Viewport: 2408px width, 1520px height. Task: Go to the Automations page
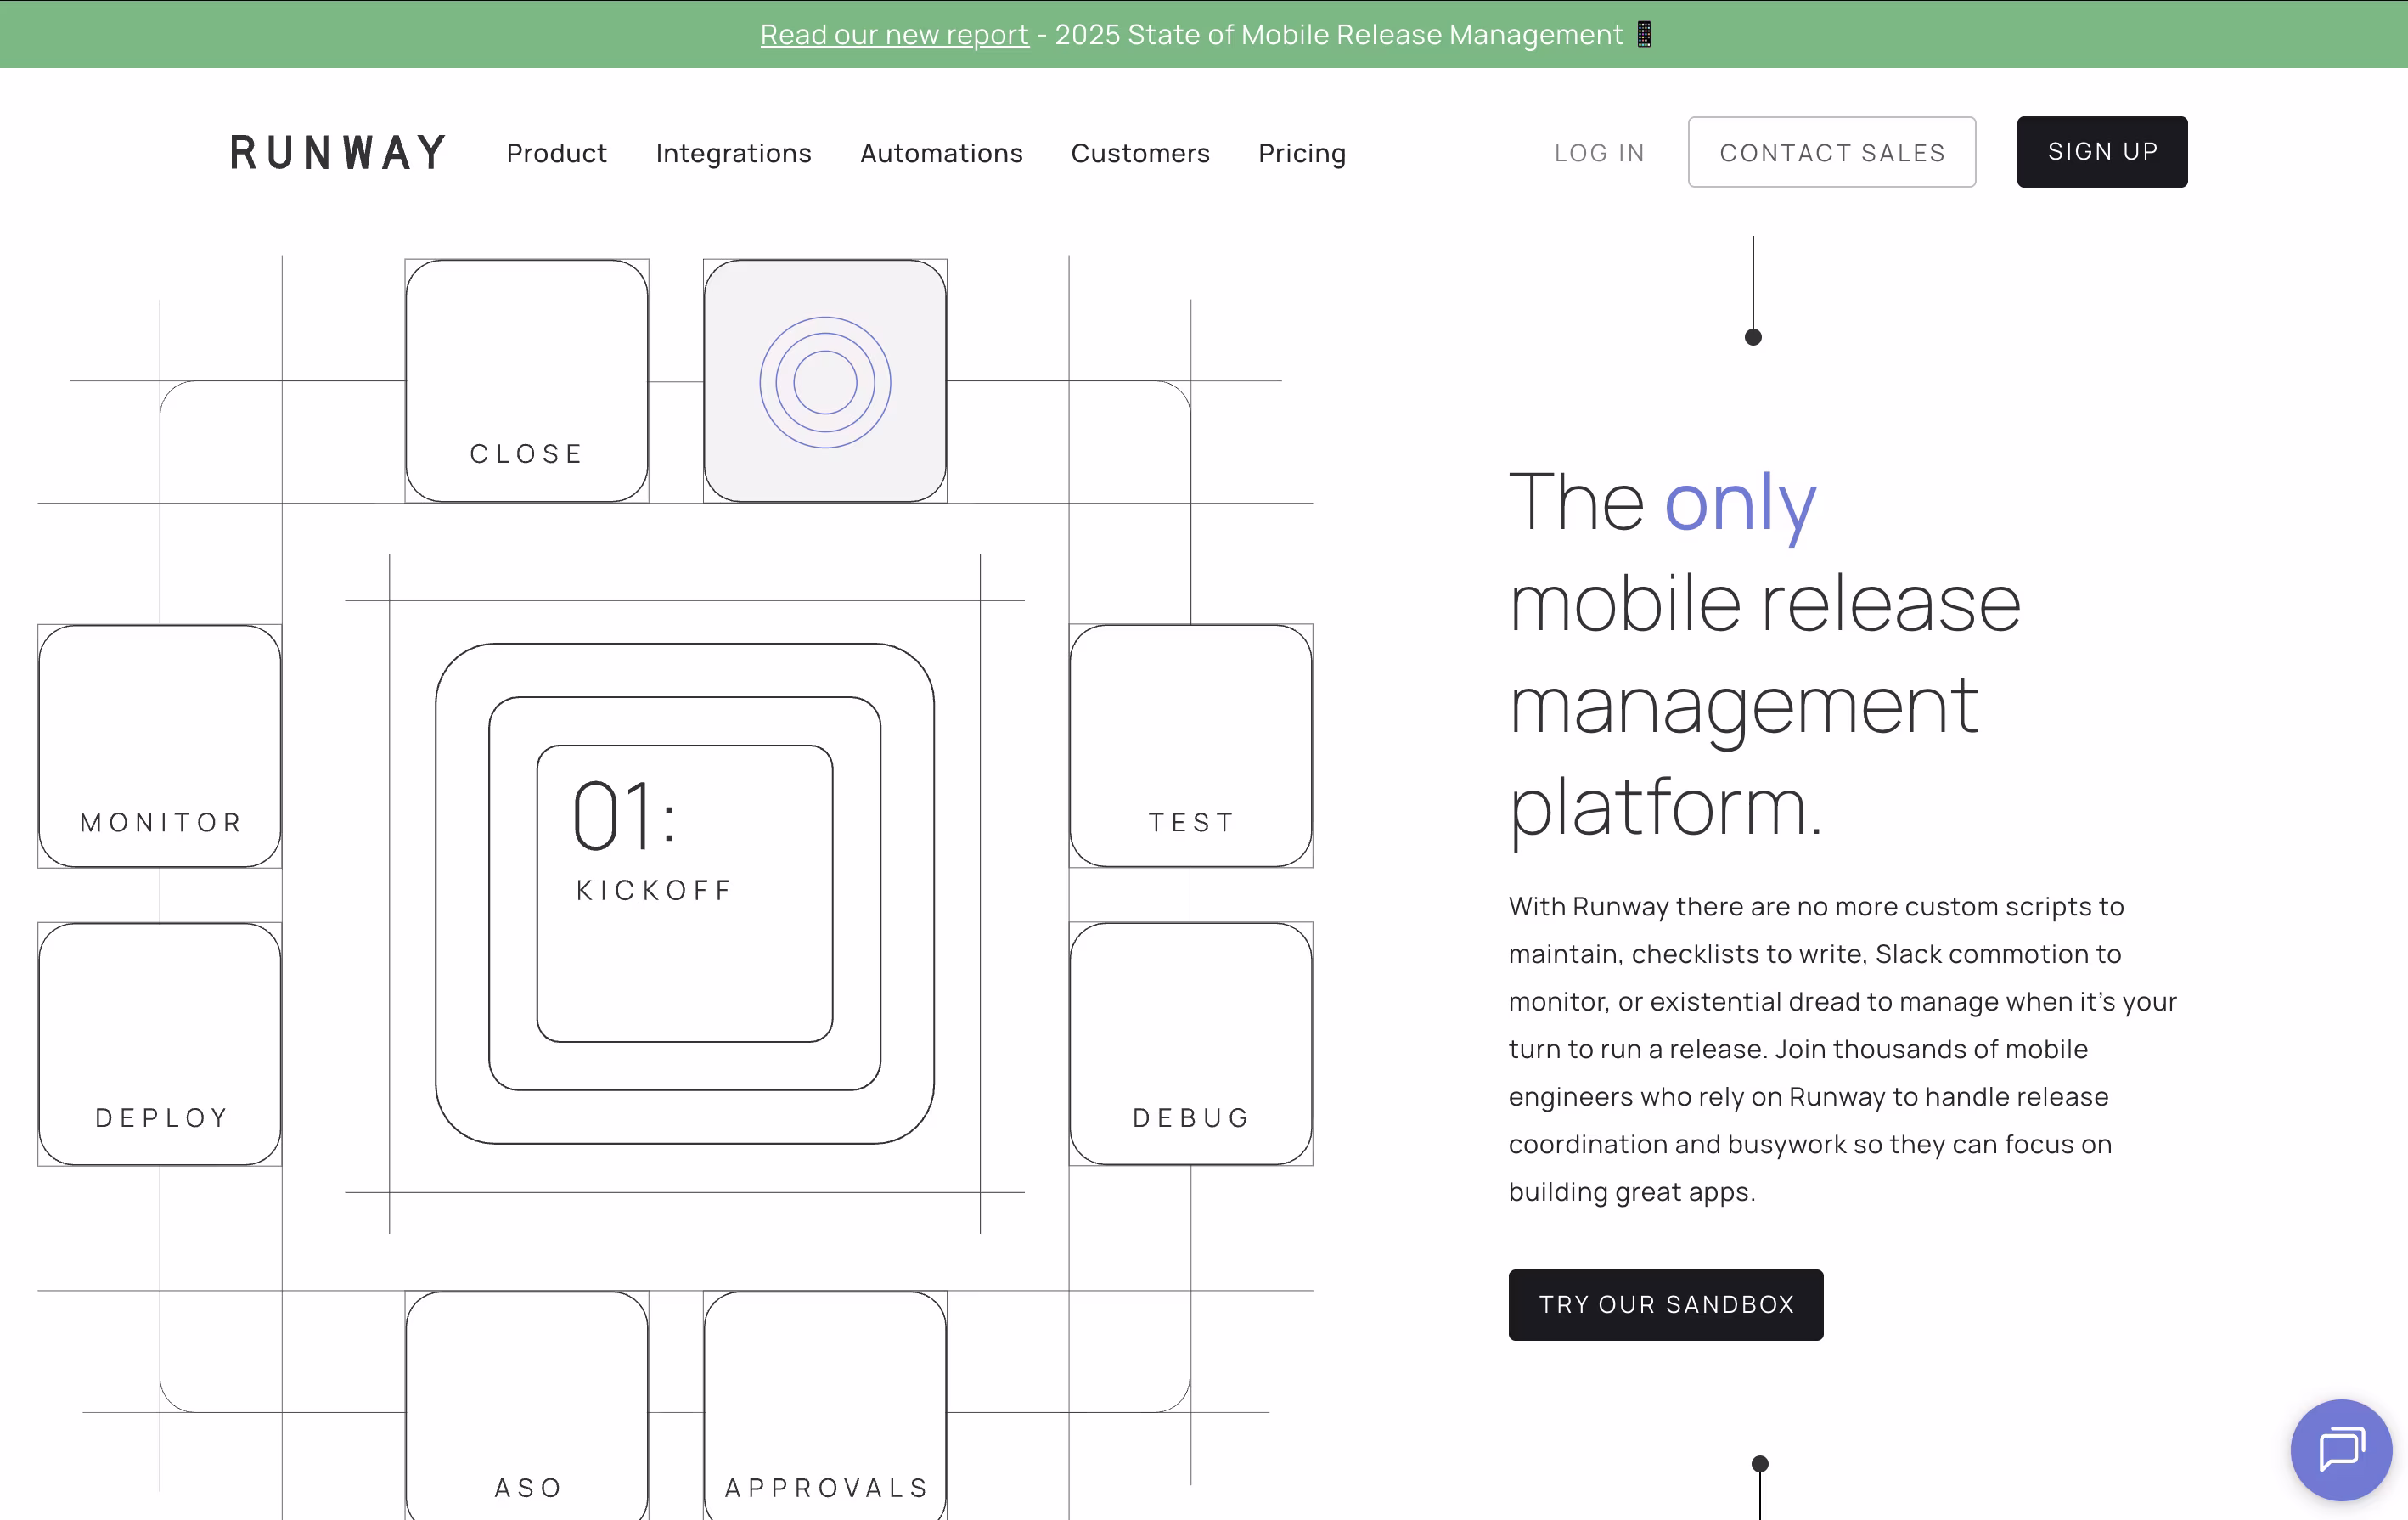(941, 153)
